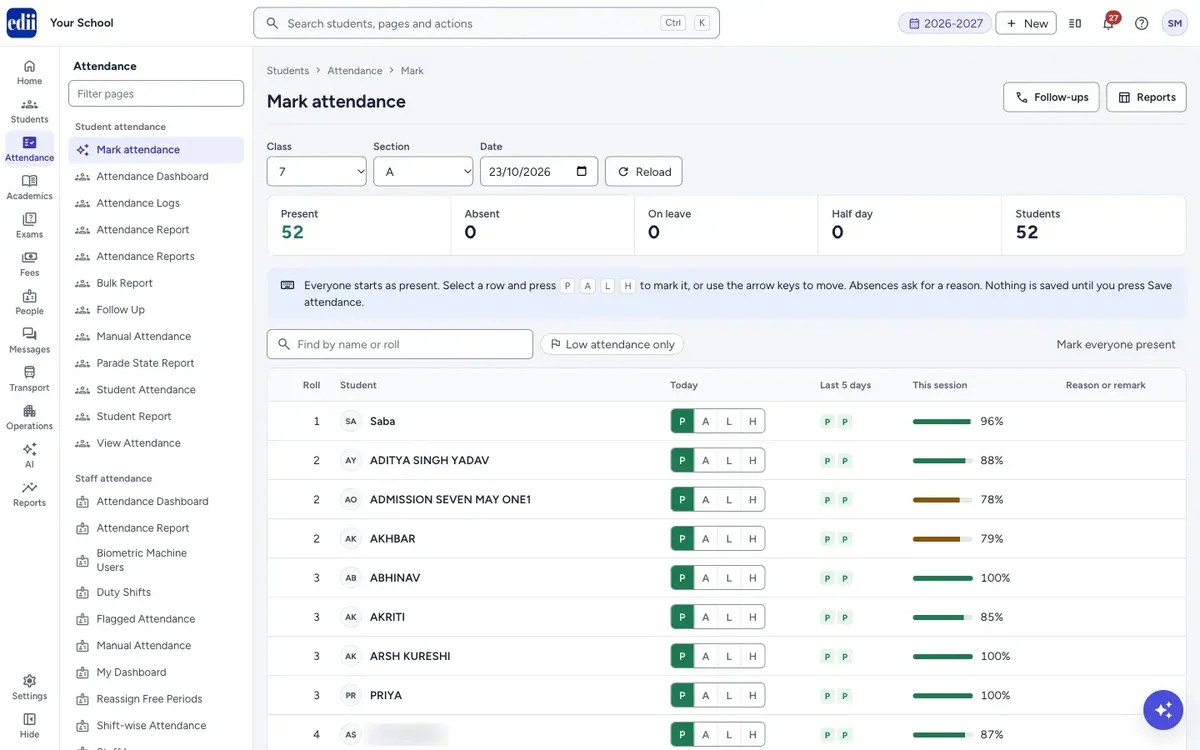Open the help question mark icon
Image resolution: width=1200 pixels, height=750 pixels.
point(1141,23)
